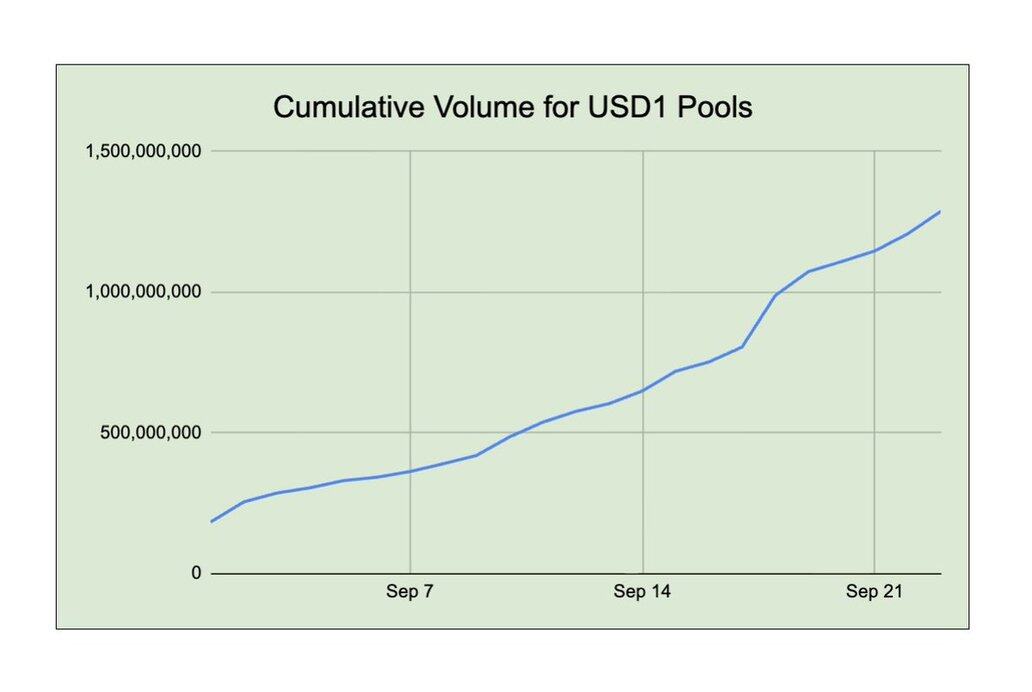Click the chart title Cumulative Volume for USD1 Pools
This screenshot has width=1032, height=692.
513,107
